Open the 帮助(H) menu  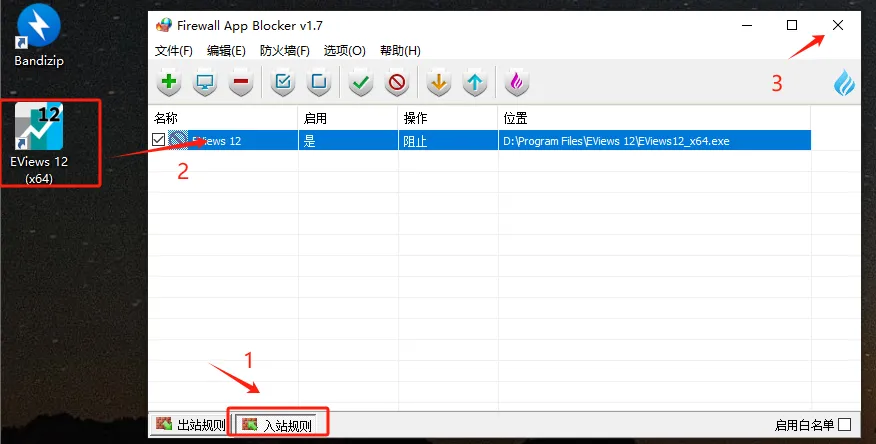point(400,51)
